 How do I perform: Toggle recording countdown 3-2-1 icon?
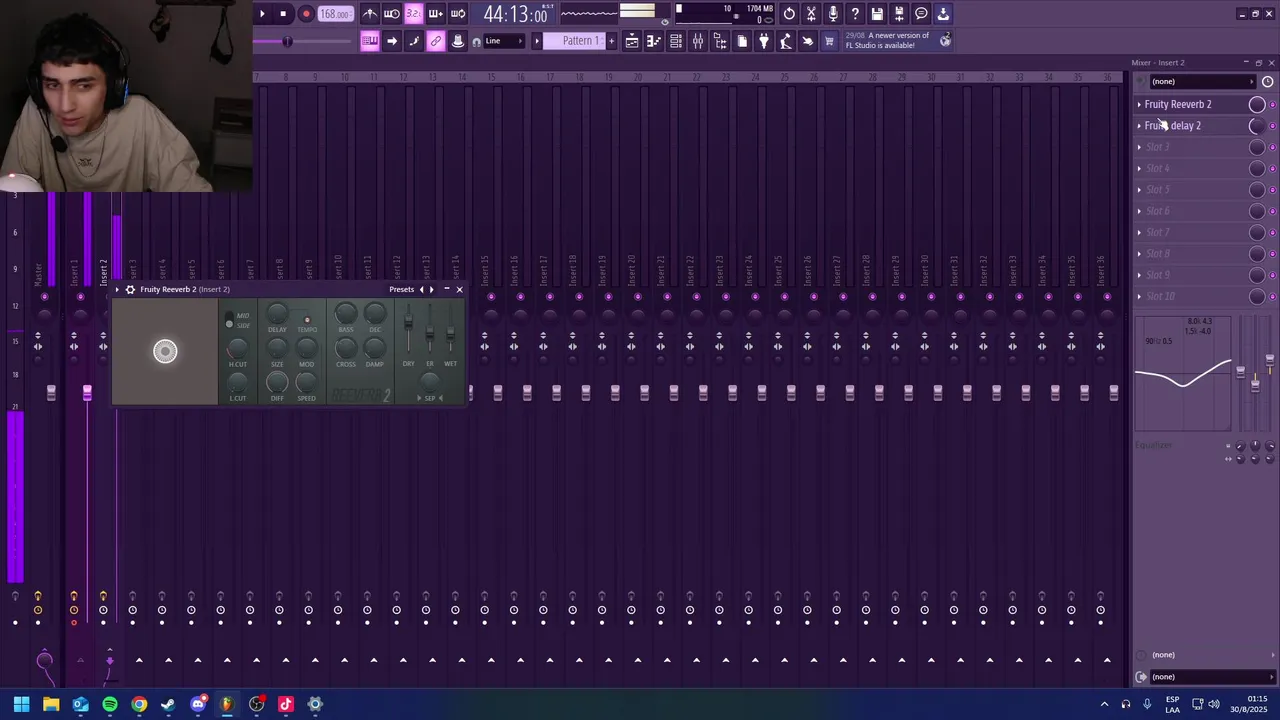413,14
